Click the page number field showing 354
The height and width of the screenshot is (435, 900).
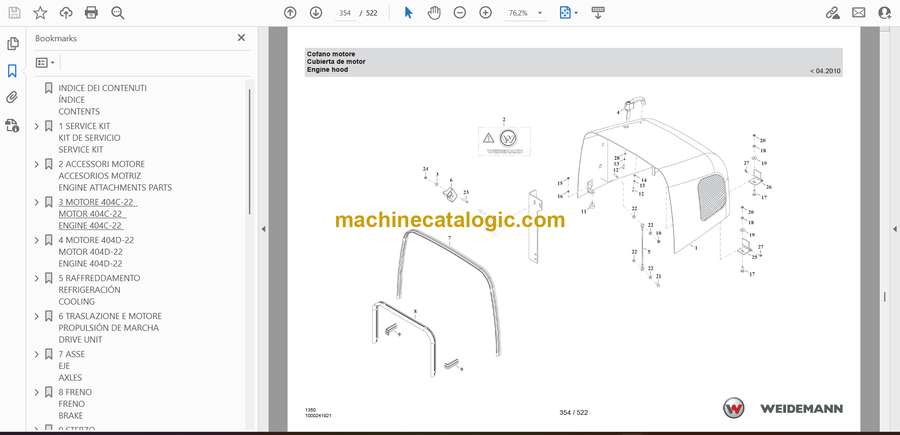344,13
